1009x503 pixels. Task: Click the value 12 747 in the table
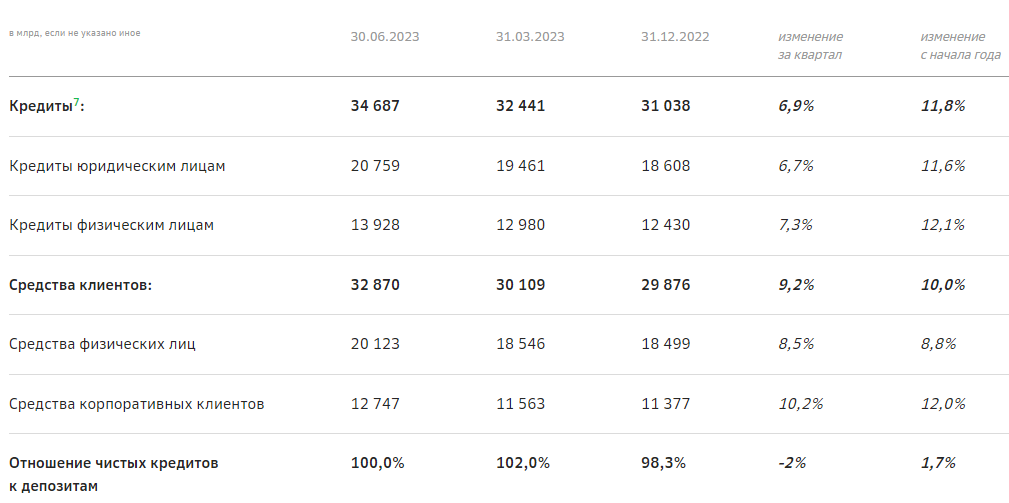375,404
